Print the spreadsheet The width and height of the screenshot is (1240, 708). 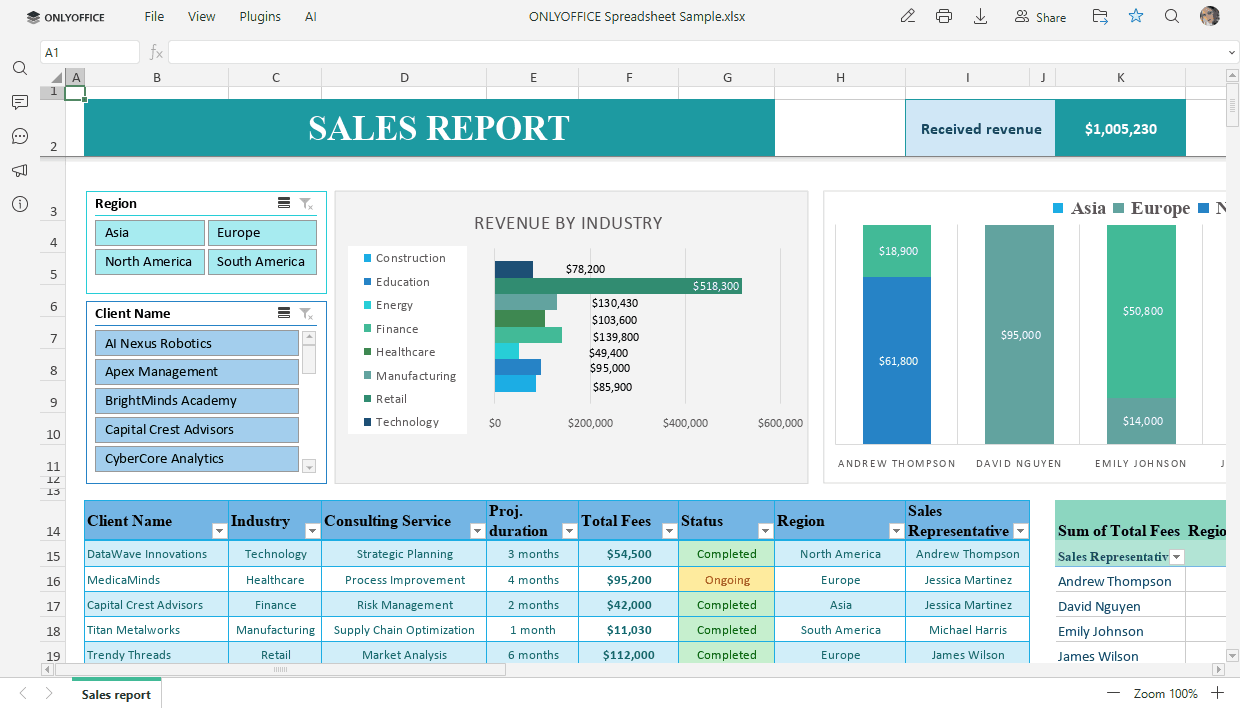[x=944, y=16]
